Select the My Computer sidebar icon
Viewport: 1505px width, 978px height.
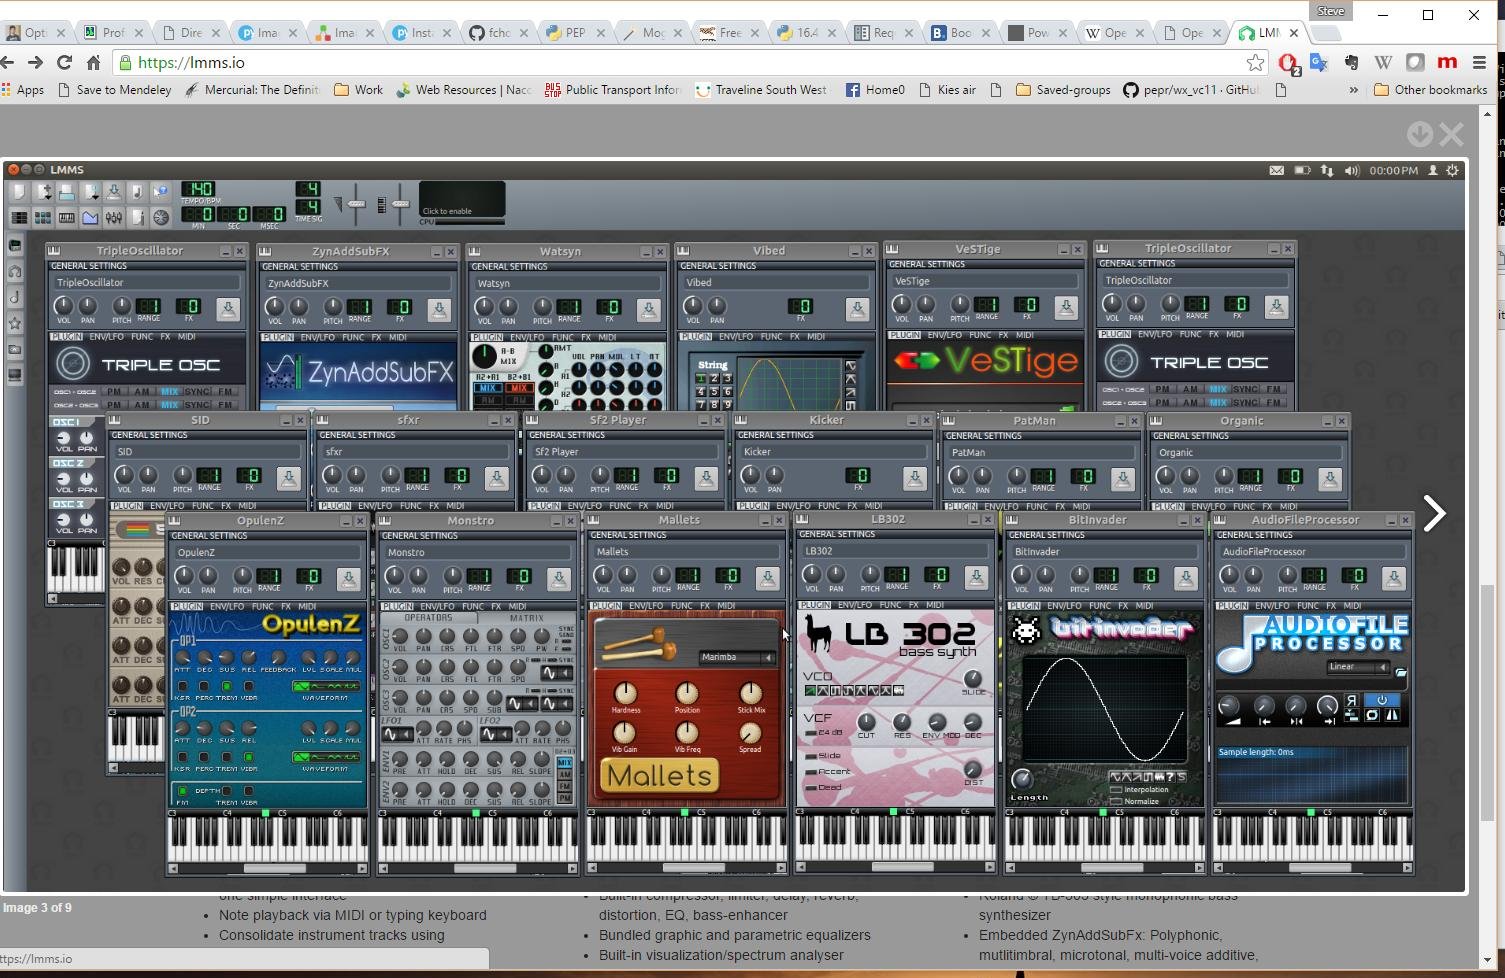click(x=15, y=375)
